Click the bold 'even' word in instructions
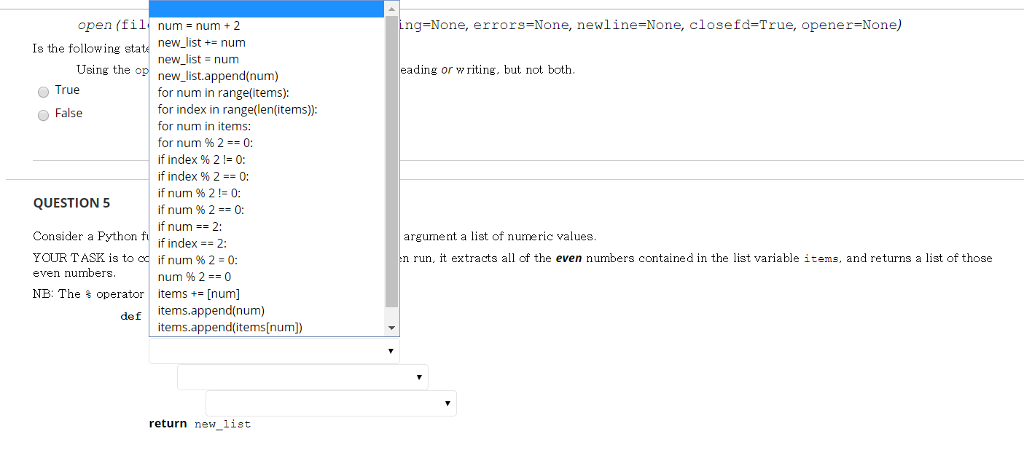 click(569, 258)
